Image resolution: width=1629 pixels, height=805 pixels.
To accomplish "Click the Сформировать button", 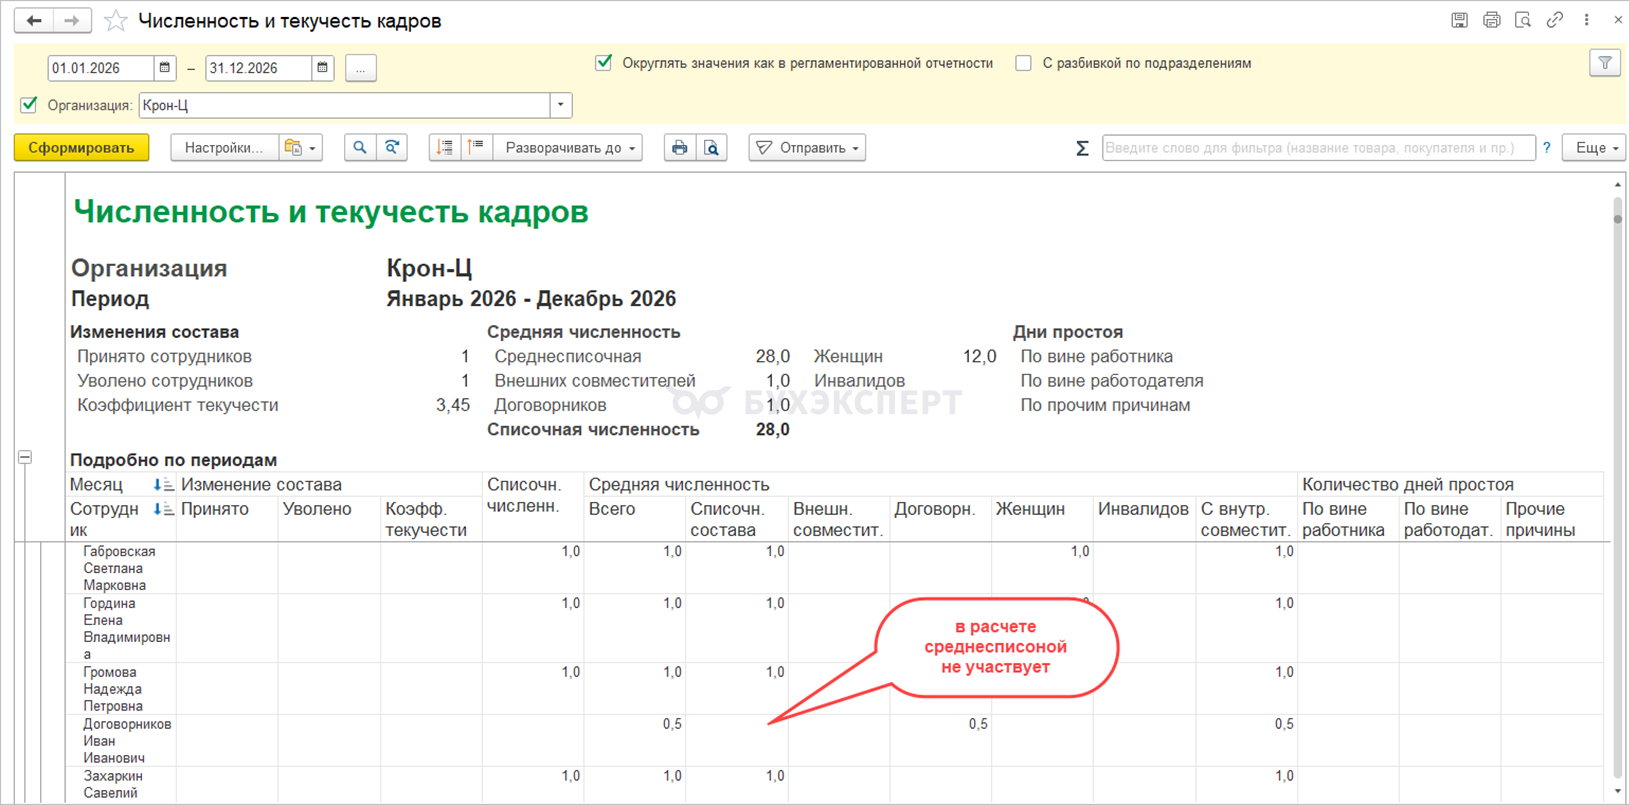I will 81,148.
